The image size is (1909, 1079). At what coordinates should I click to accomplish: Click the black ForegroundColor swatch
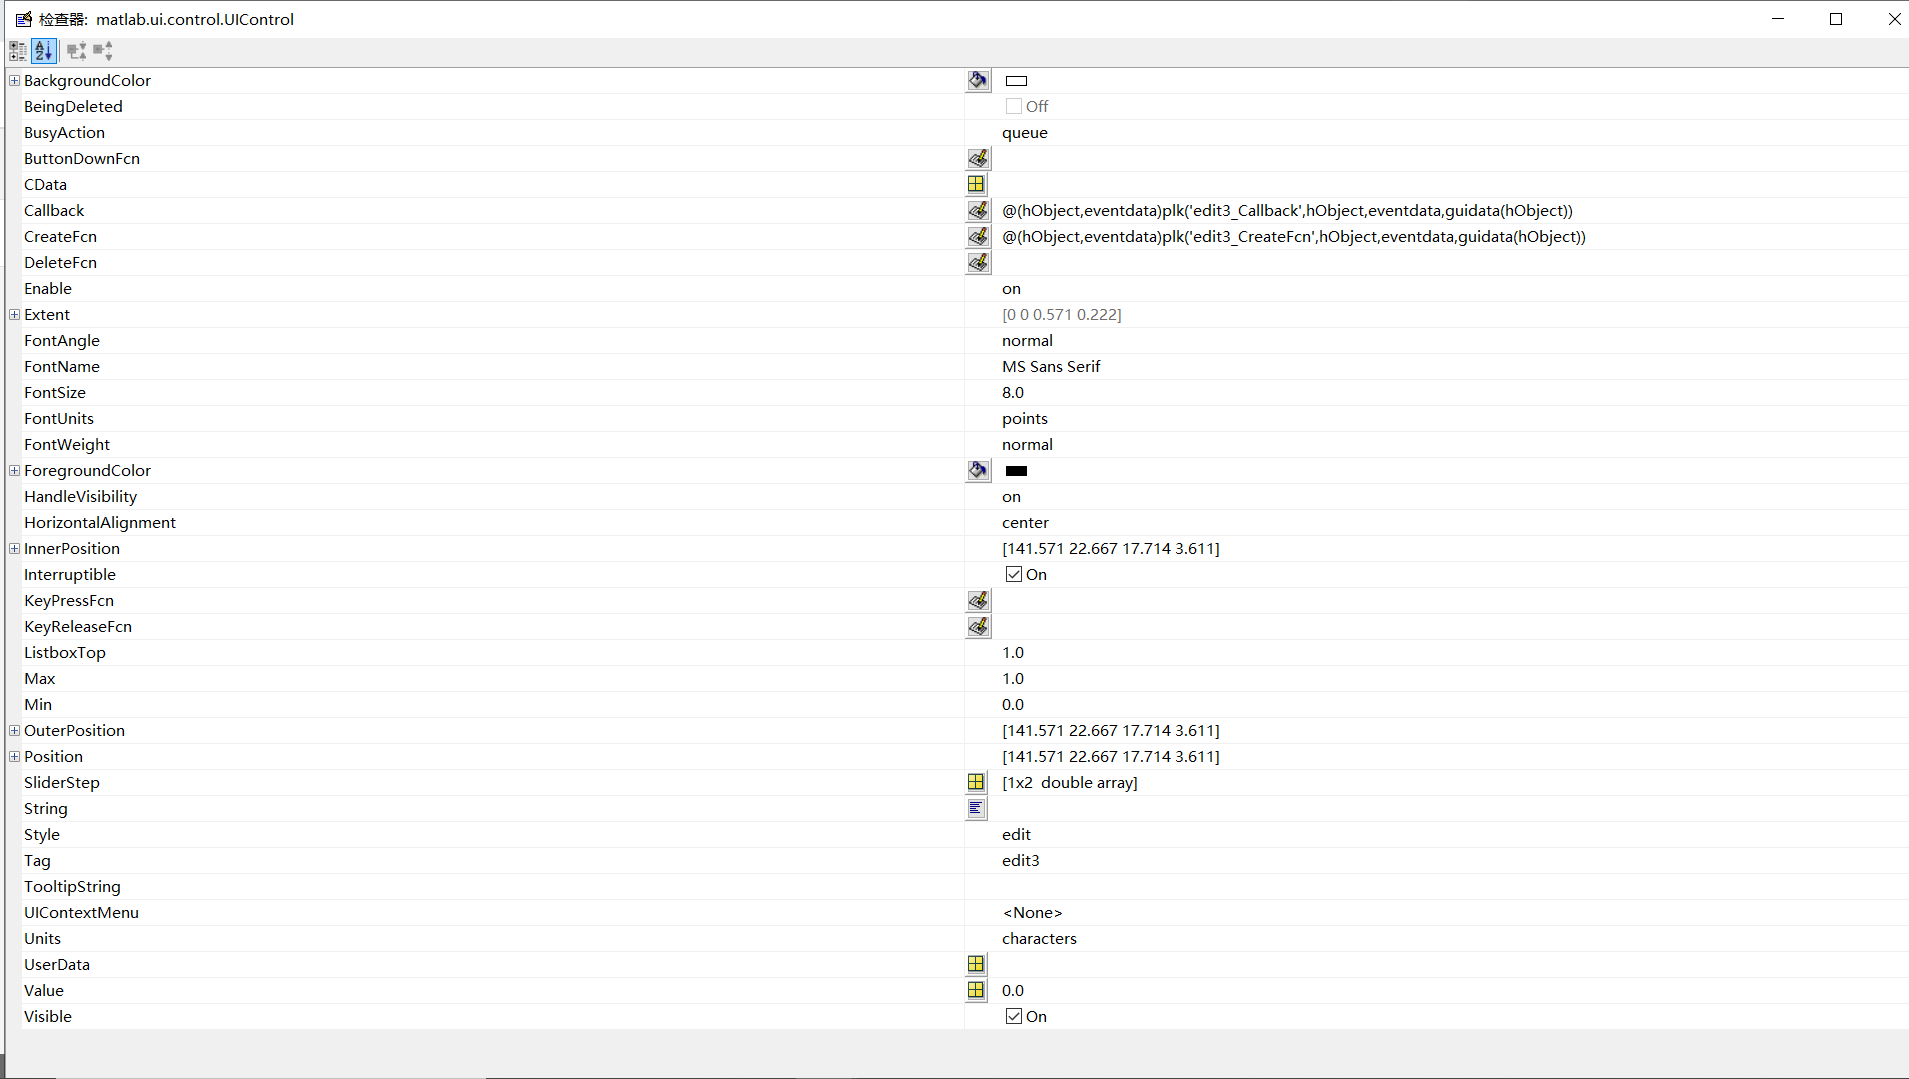1016,471
